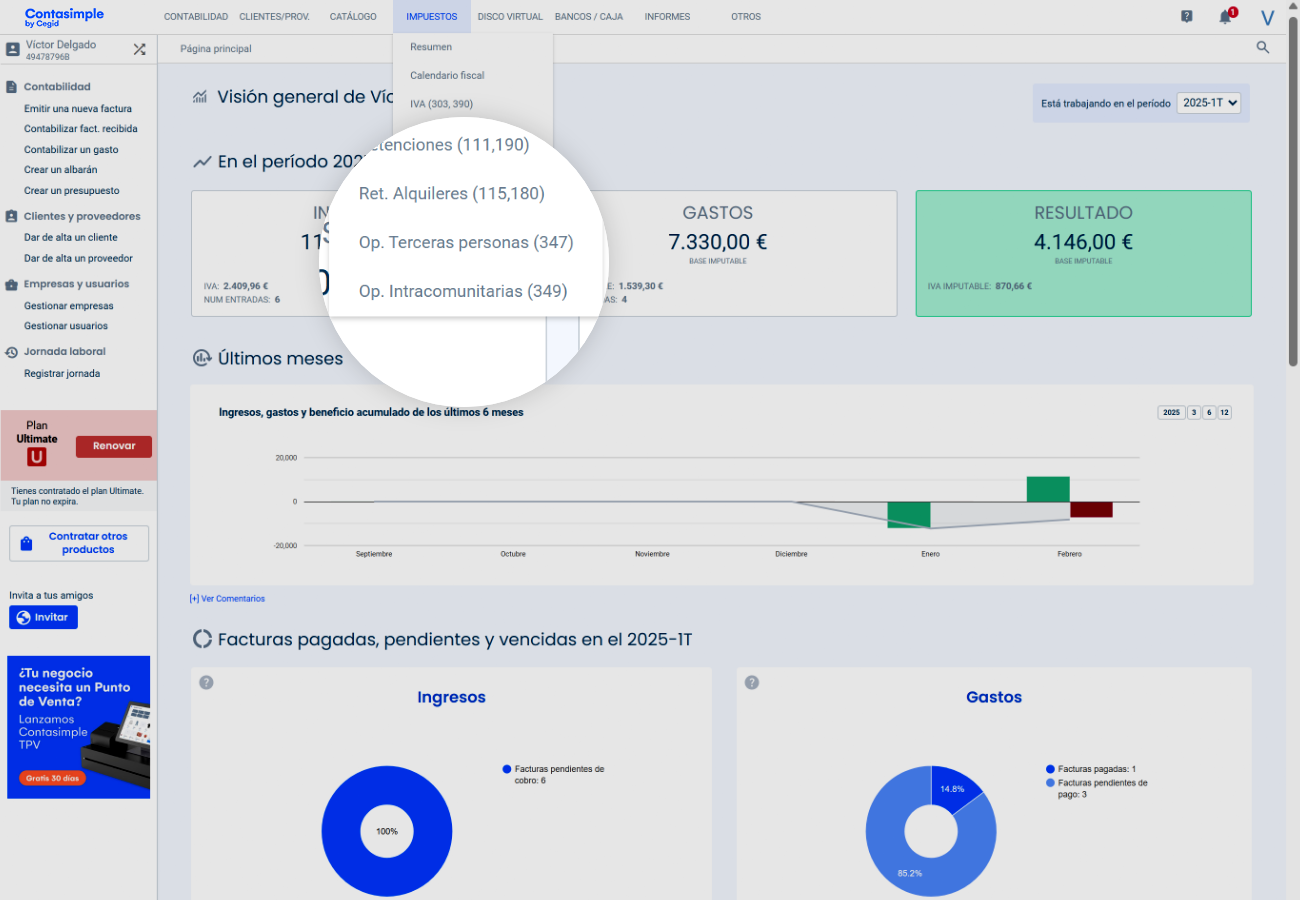Open the CATÁLOGO top menu
Viewport: 1300px width, 900px height.
click(x=353, y=17)
